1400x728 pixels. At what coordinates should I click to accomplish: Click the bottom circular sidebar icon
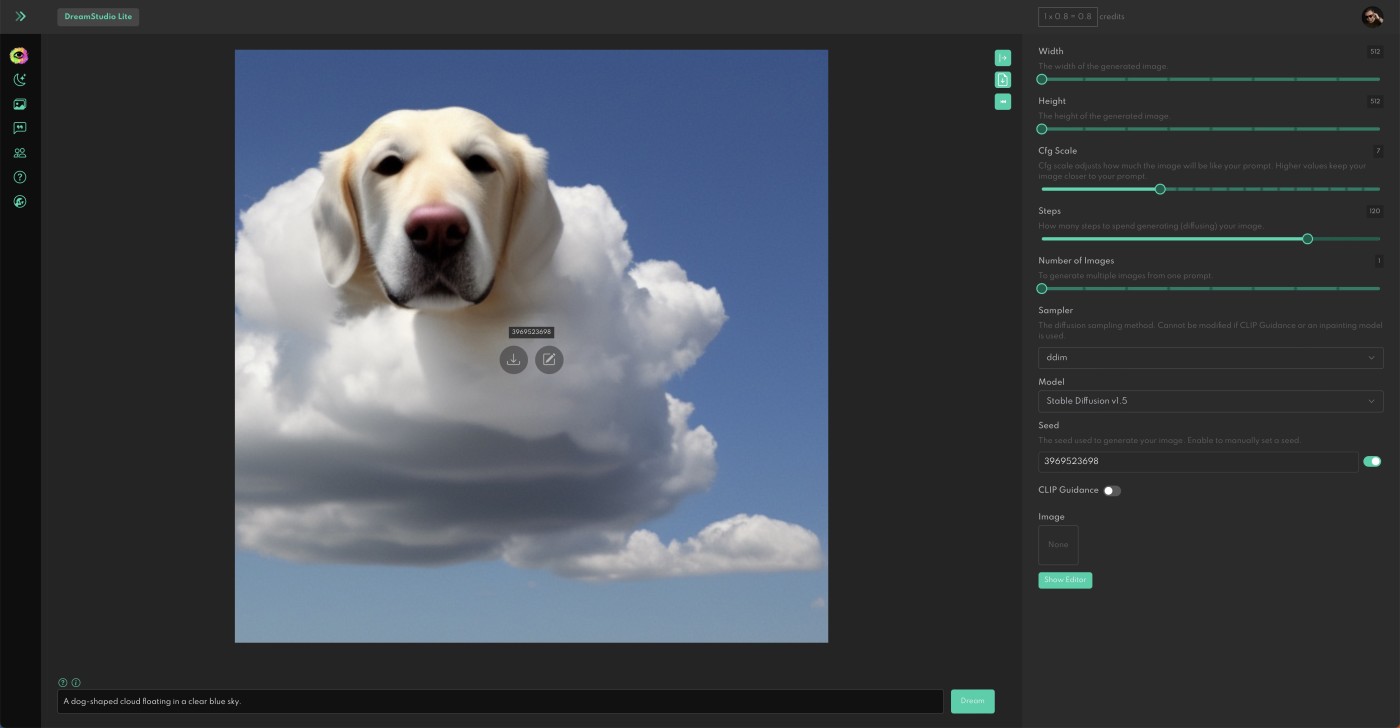[x=20, y=201]
